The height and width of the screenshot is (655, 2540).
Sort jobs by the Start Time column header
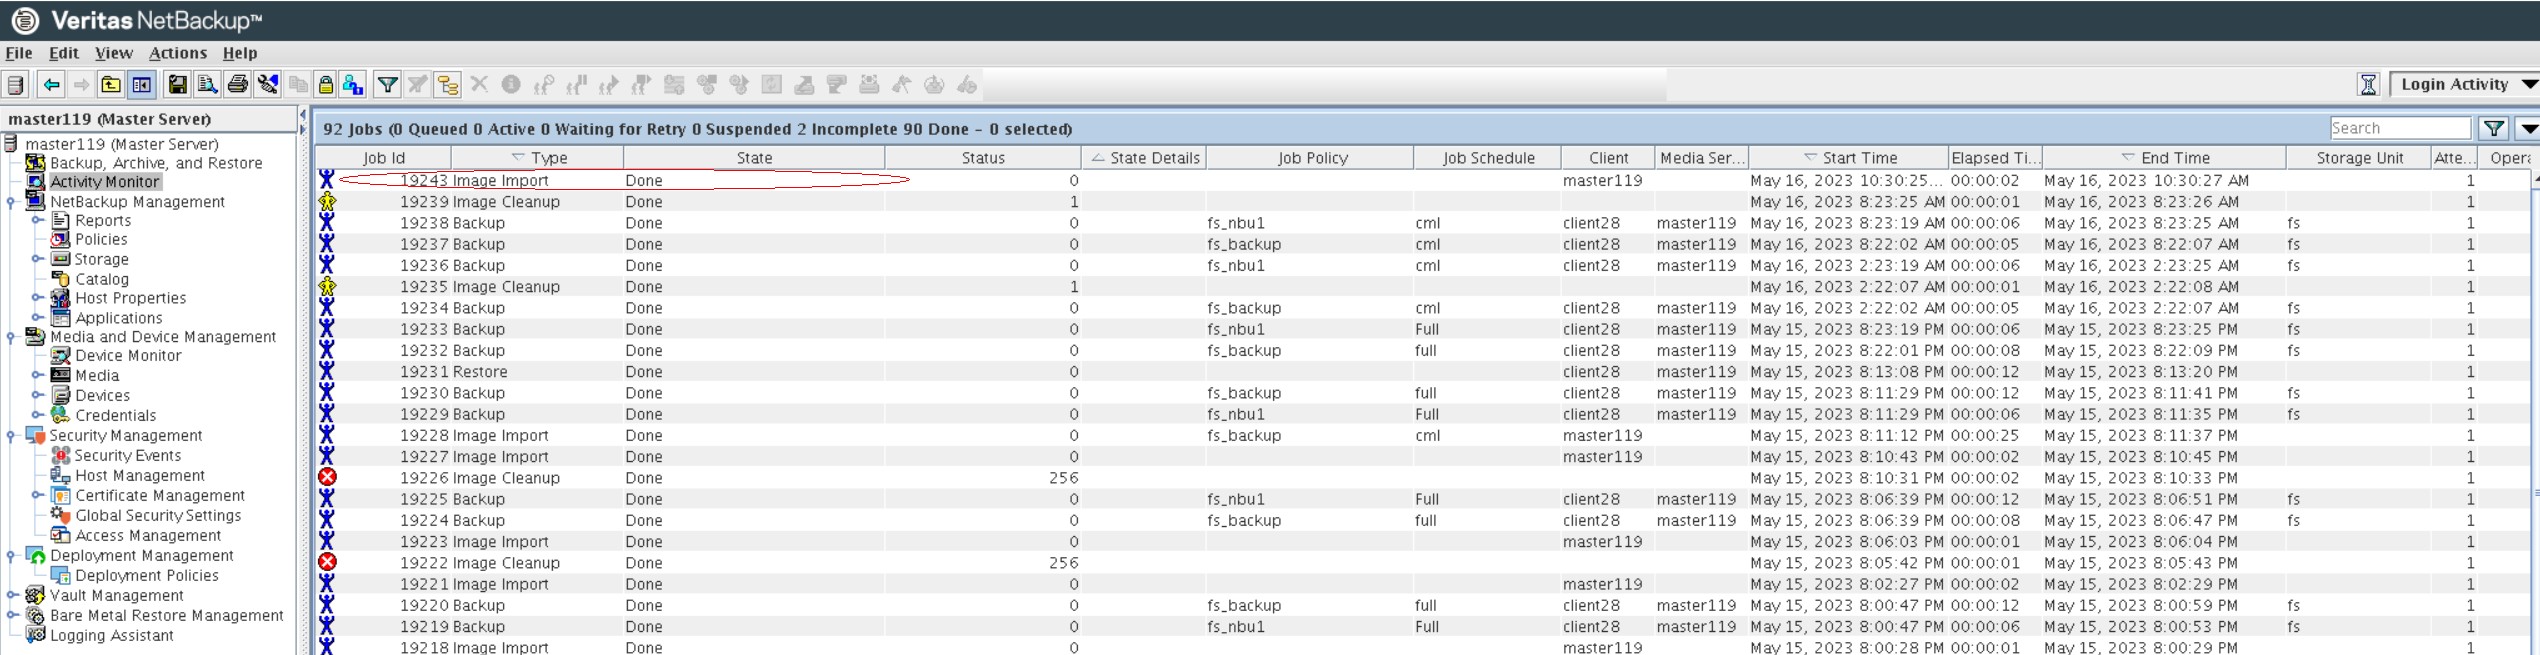[1858, 158]
